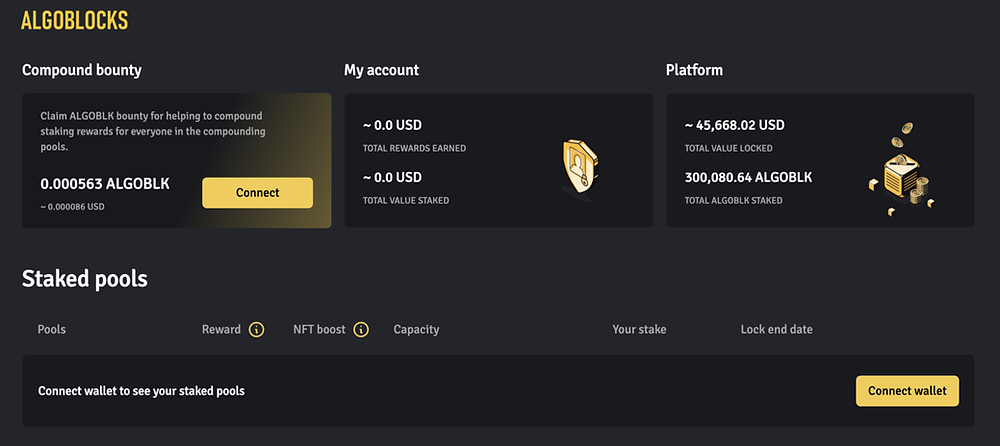Viewport: 1000px width, 446px height.
Task: Open the NFT boost info icon
Action: (x=361, y=330)
